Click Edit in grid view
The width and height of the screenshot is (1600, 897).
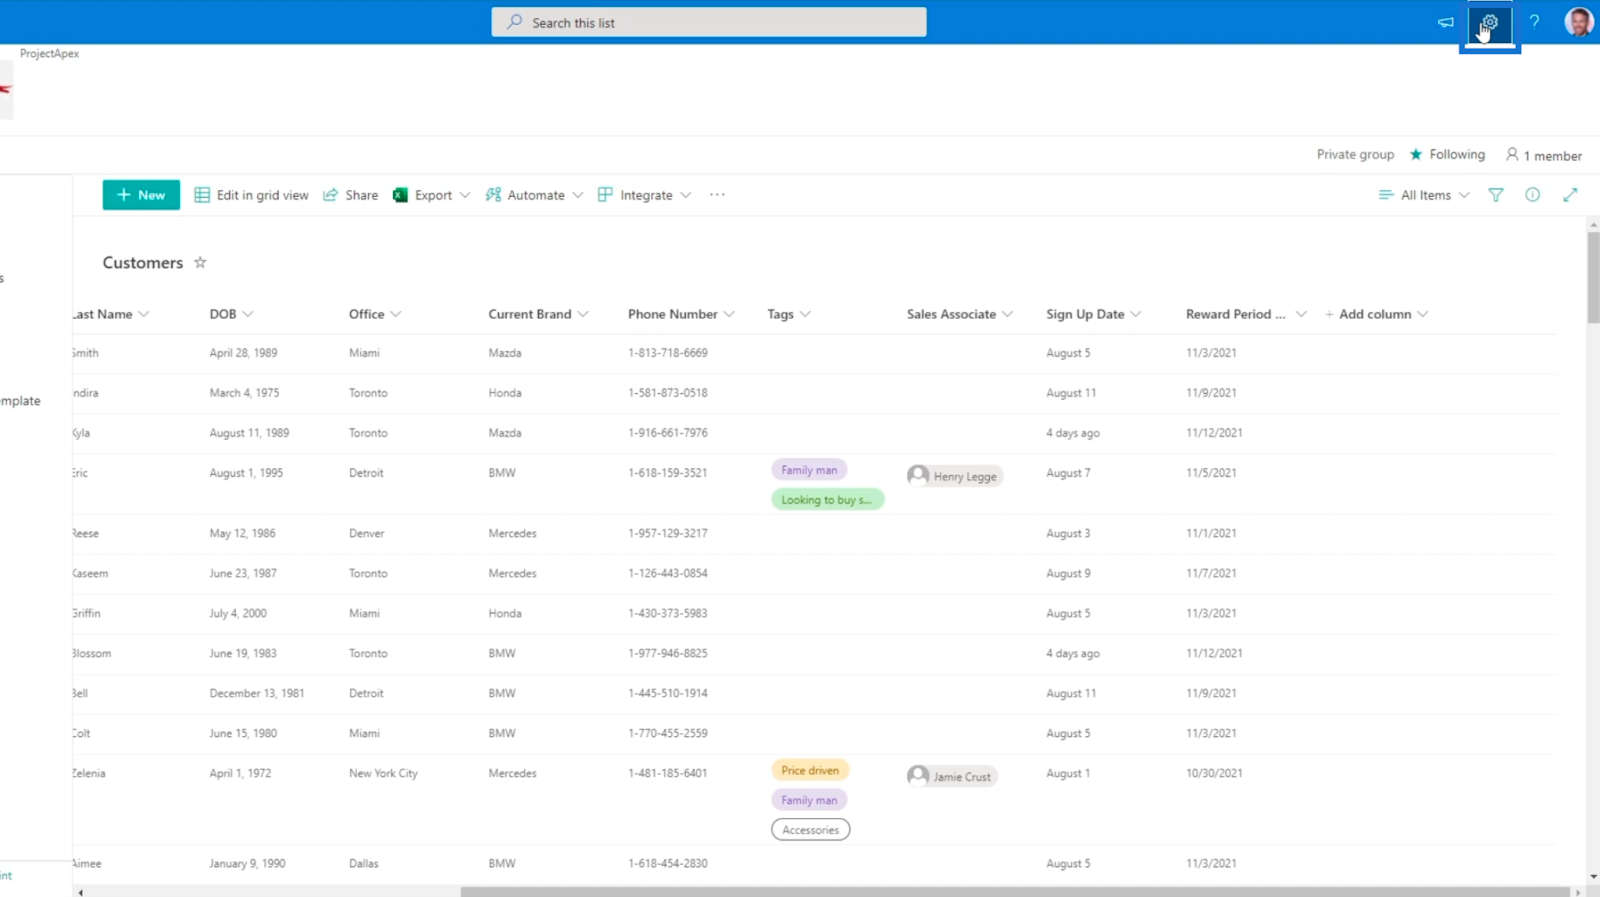pyautogui.click(x=252, y=195)
